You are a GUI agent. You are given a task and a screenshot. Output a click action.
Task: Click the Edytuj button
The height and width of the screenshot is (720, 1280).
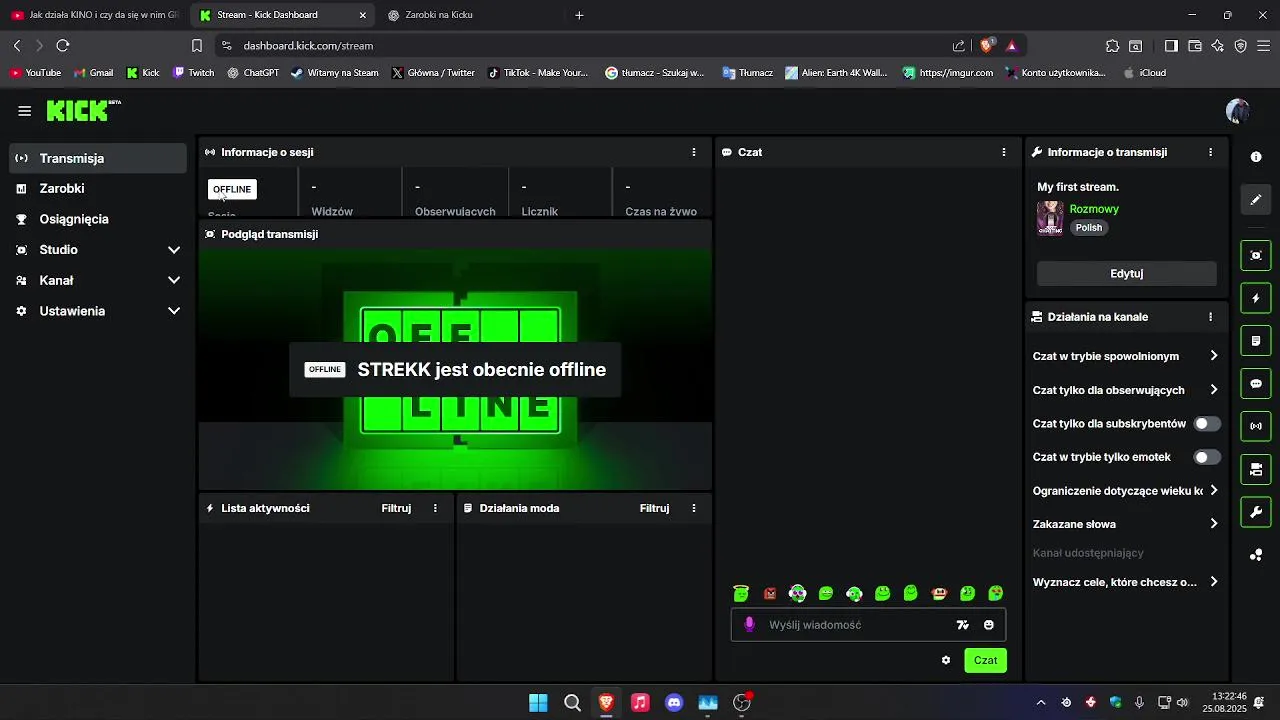[x=1127, y=273]
